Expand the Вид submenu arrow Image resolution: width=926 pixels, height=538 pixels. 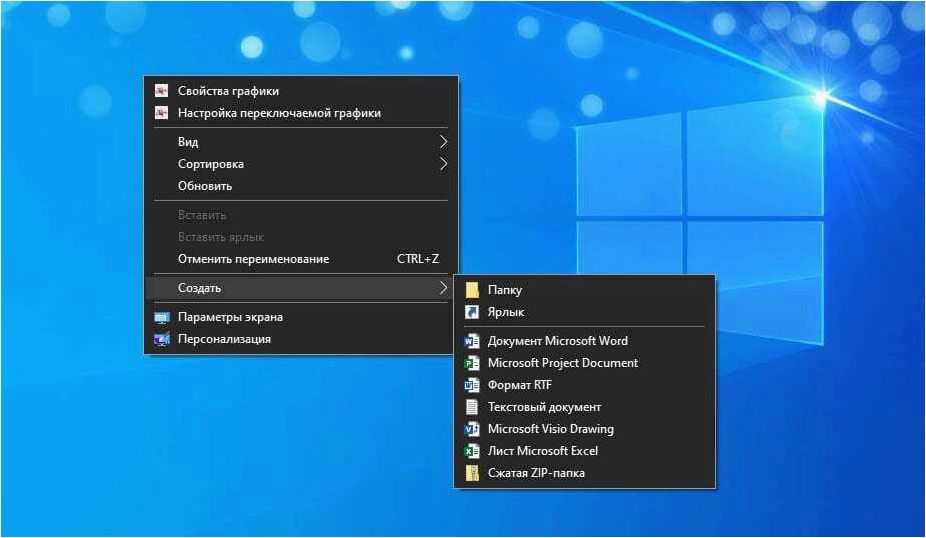coord(443,142)
